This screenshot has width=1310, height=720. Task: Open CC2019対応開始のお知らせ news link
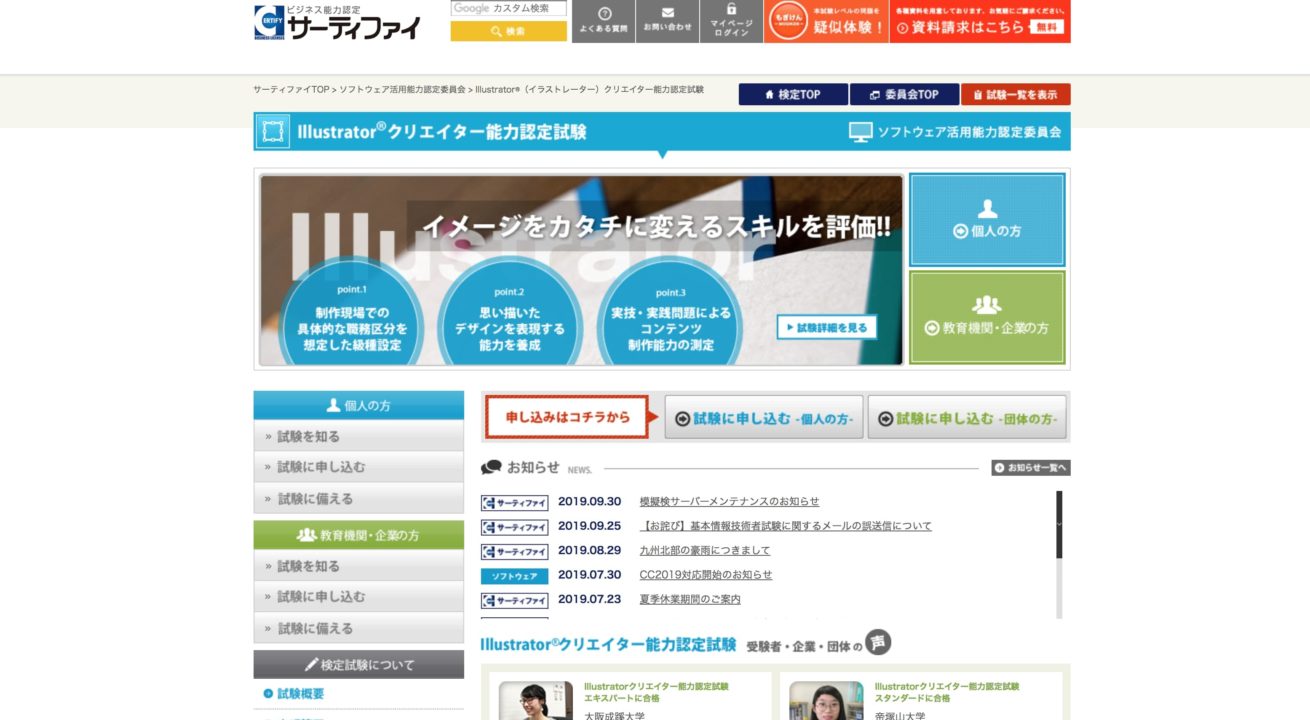706,574
